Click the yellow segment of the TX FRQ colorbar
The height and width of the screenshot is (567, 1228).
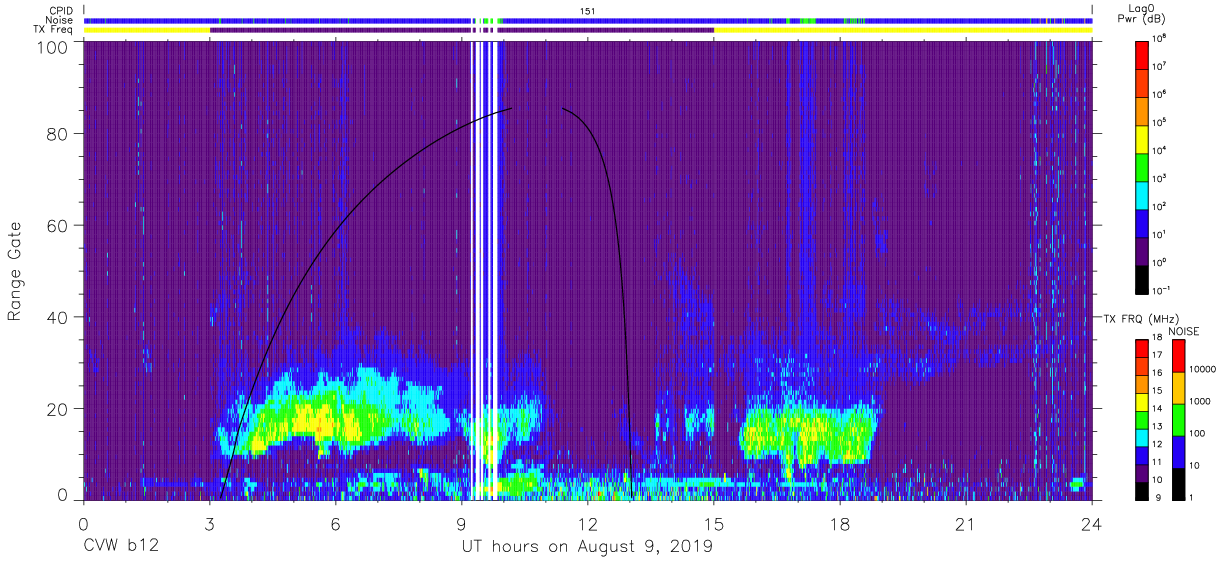(x=1143, y=401)
